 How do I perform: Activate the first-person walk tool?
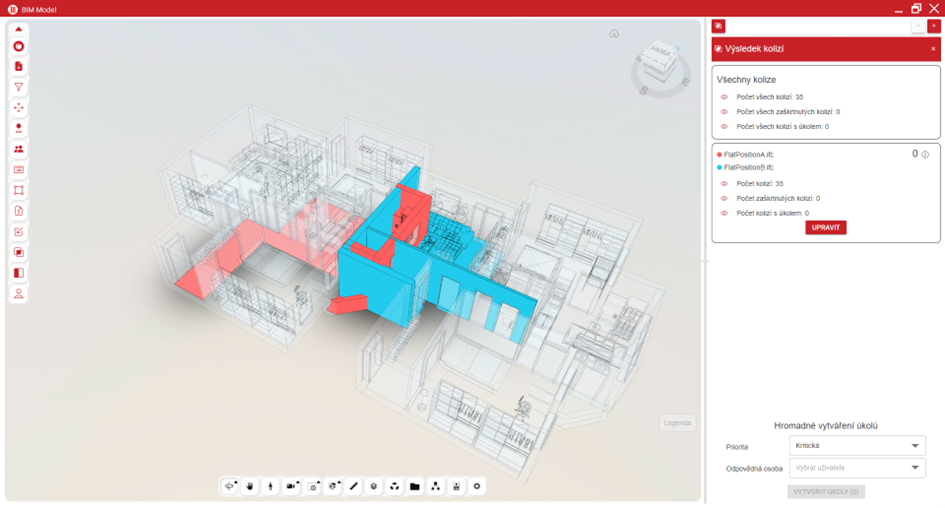pyautogui.click(x=270, y=487)
